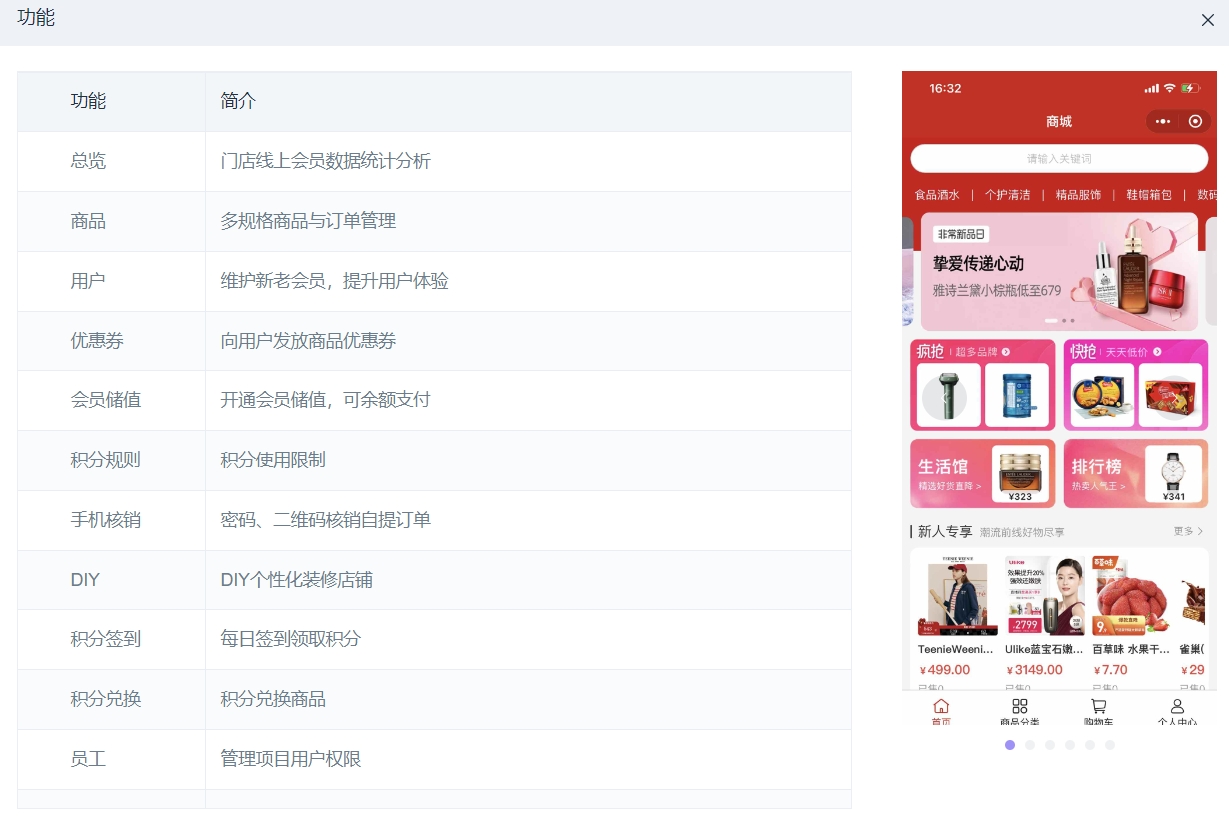Go to the third preview slide dot

coord(1050,745)
